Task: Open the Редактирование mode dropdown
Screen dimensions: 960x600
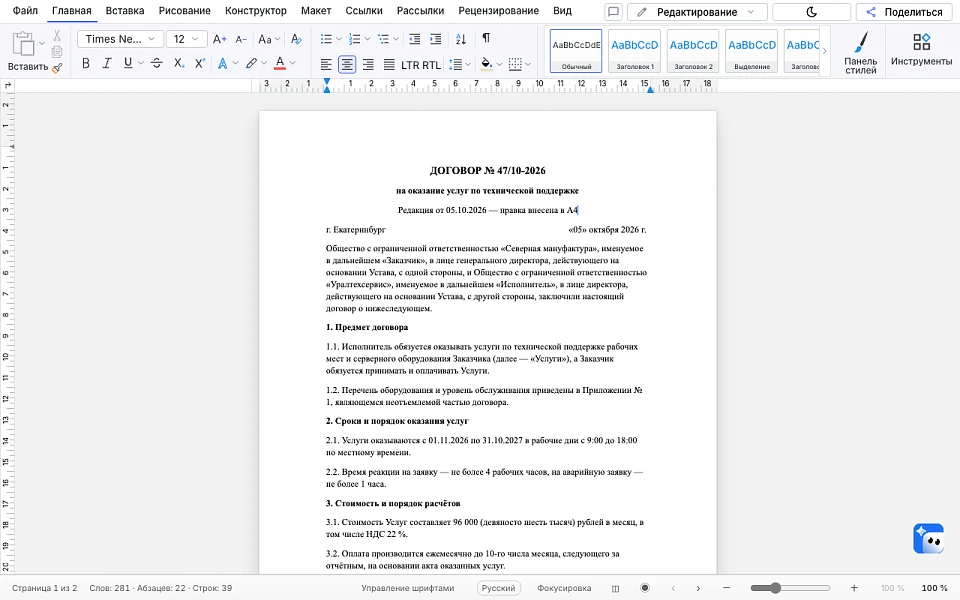Action: click(697, 12)
